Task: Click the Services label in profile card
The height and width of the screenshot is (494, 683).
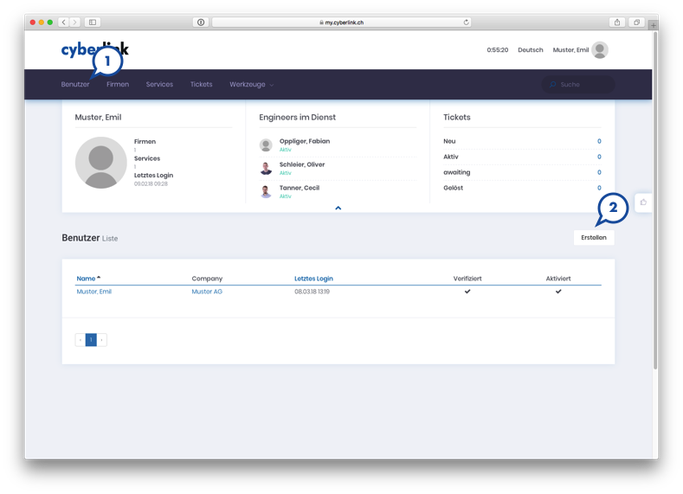Action: [147, 159]
